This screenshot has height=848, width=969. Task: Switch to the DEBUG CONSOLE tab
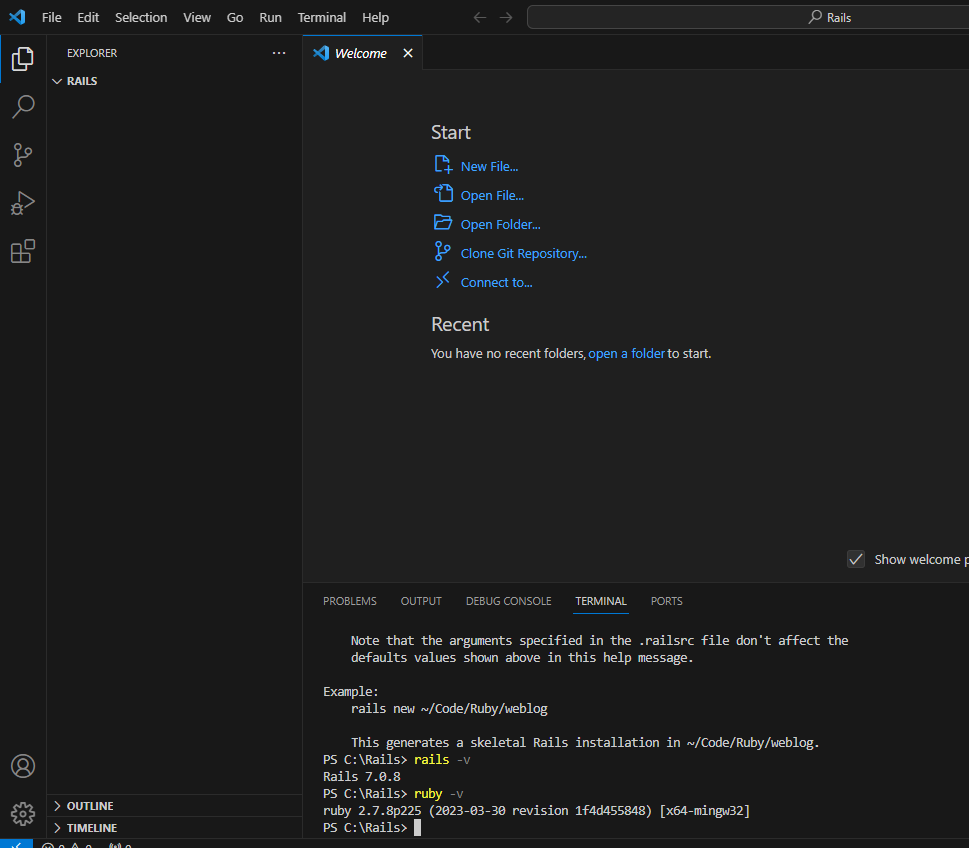509,601
